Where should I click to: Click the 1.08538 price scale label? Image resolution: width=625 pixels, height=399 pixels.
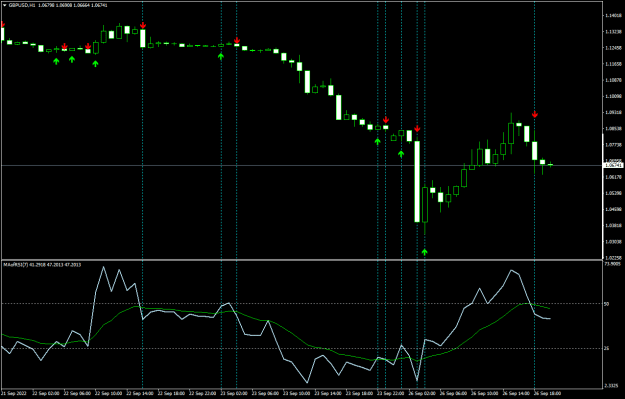click(x=613, y=128)
